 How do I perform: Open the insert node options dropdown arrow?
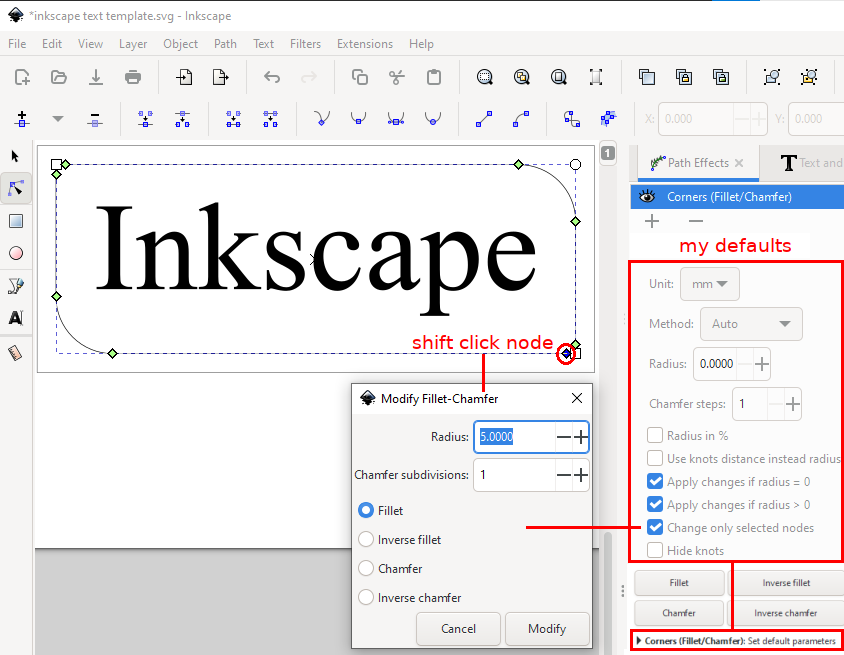pos(58,119)
